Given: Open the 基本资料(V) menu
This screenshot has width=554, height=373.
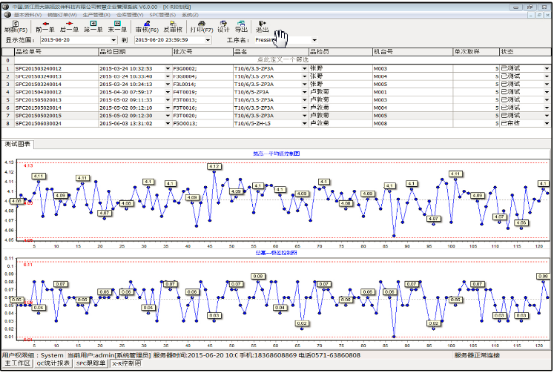Looking at the screenshot, I should click(28, 15).
